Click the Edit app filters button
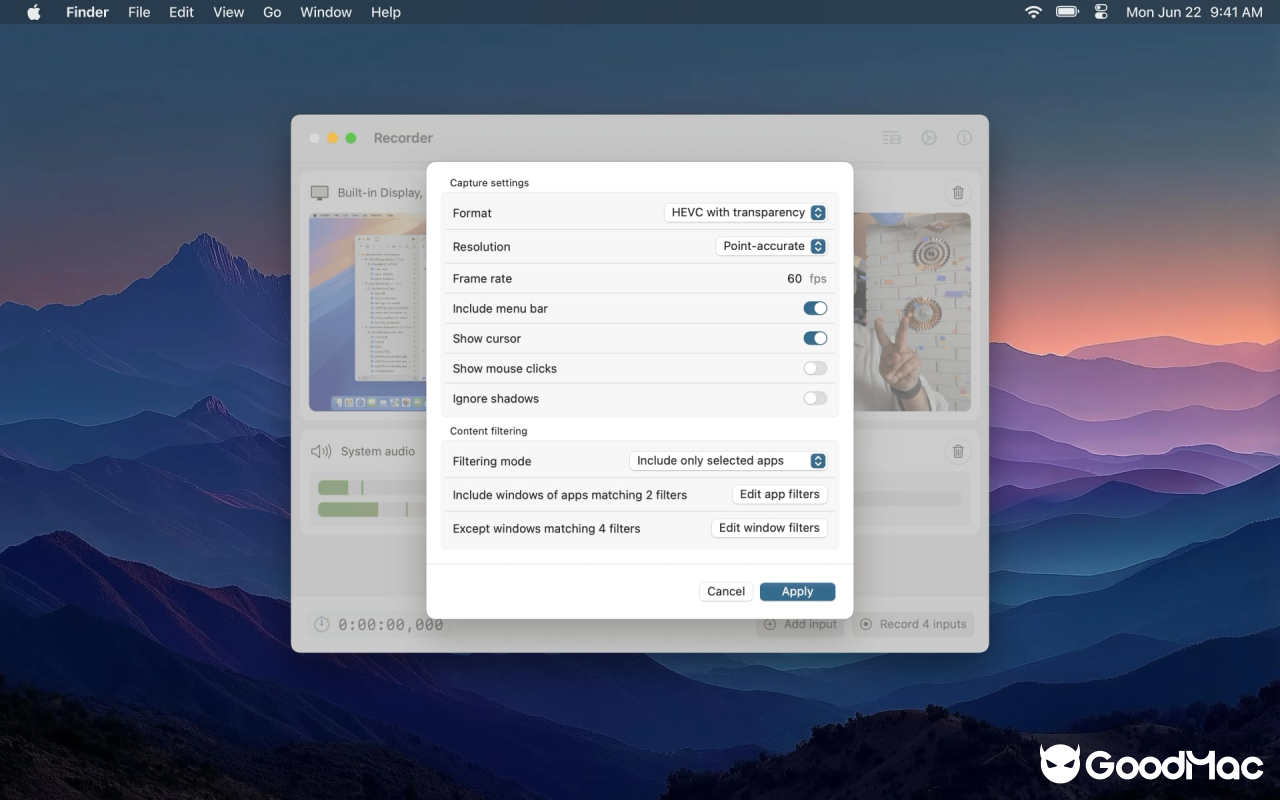This screenshot has width=1280, height=800. (x=779, y=494)
